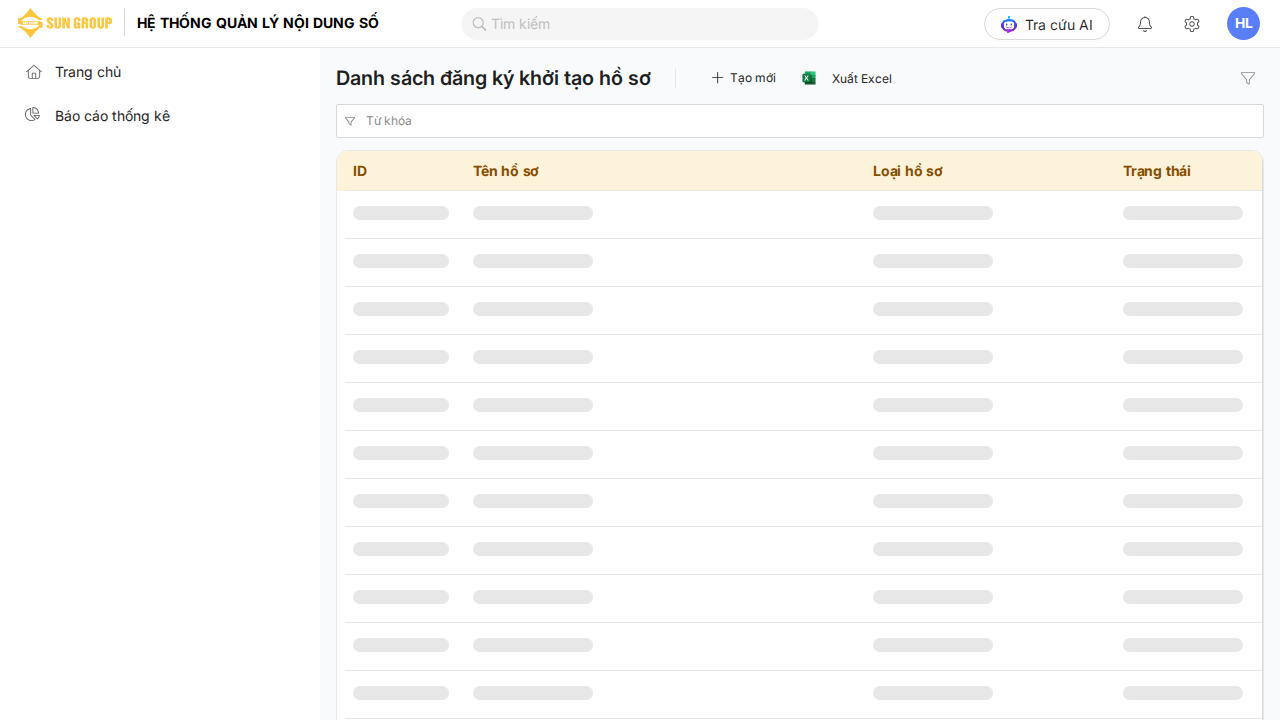Click the Sun Group logo

[x=65, y=23]
